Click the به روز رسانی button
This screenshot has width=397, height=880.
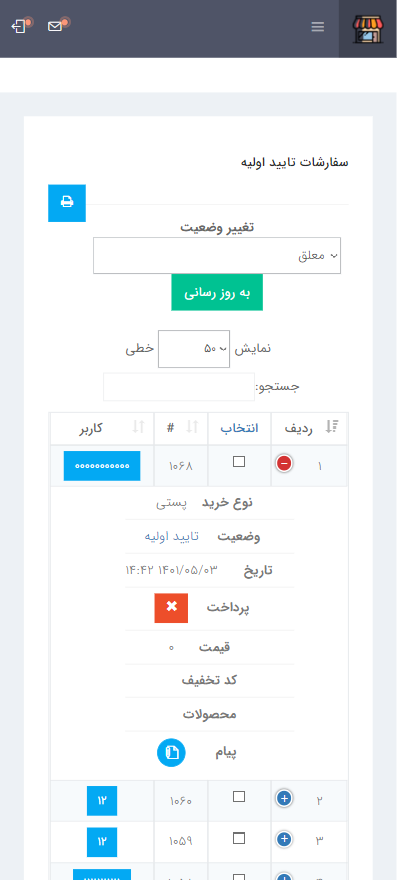(217, 292)
